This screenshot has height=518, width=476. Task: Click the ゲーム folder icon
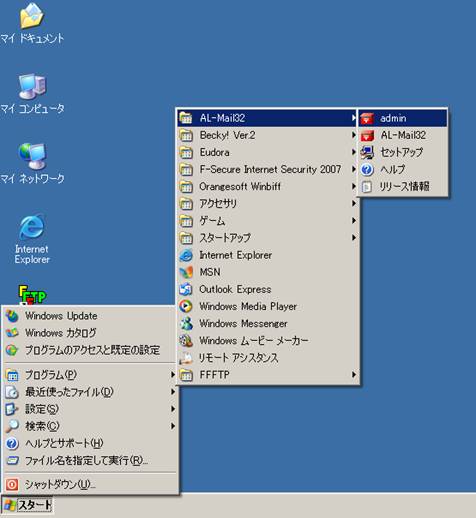186,221
